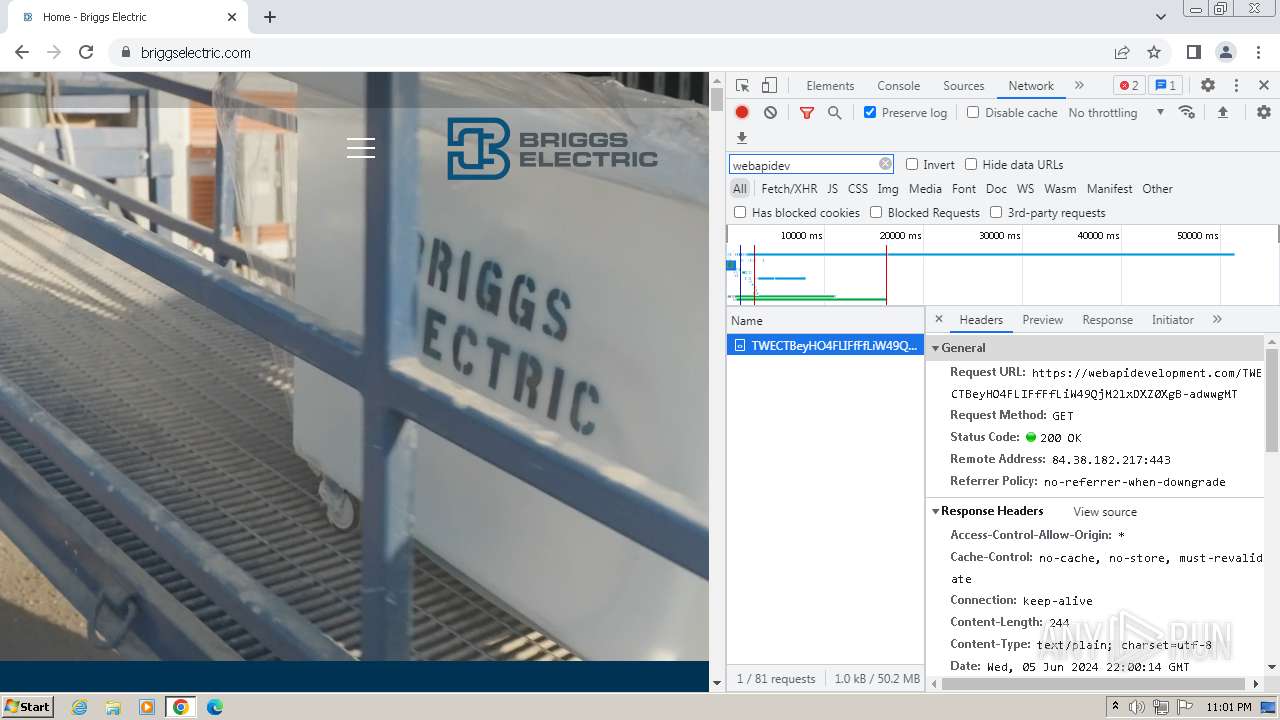The width and height of the screenshot is (1280, 720).
Task: Click the red record network log button
Action: click(x=742, y=113)
